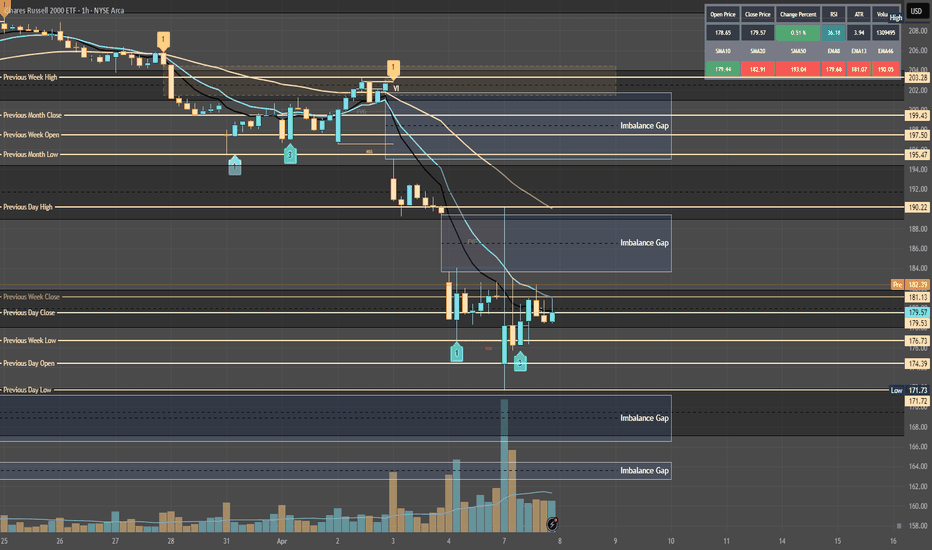This screenshot has height=550, width=932.
Task: Click the 14 label on the date axis
Action: (x=782, y=541)
